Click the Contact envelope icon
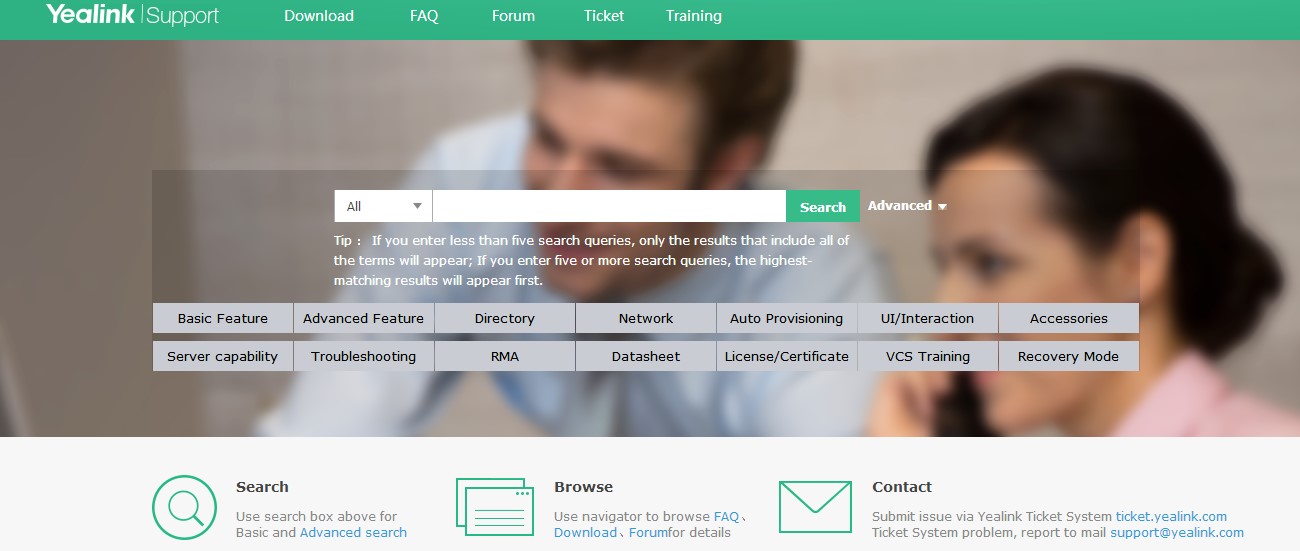The image size is (1300, 551). [815, 507]
